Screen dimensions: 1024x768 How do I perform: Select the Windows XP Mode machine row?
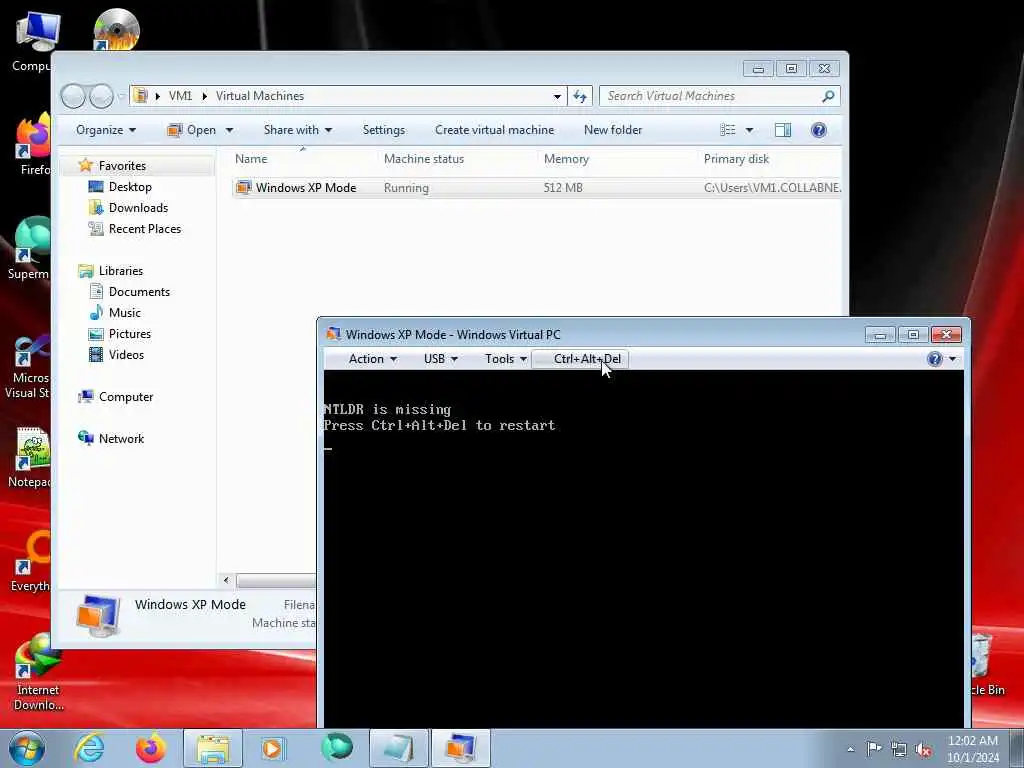[537, 187]
